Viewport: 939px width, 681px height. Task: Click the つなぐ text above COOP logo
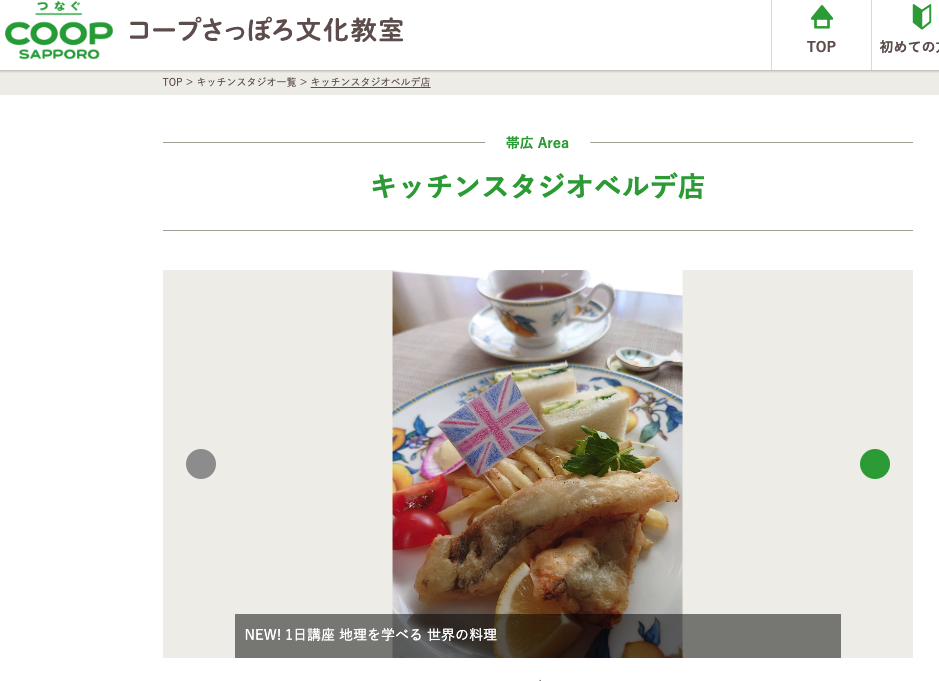pos(59,7)
